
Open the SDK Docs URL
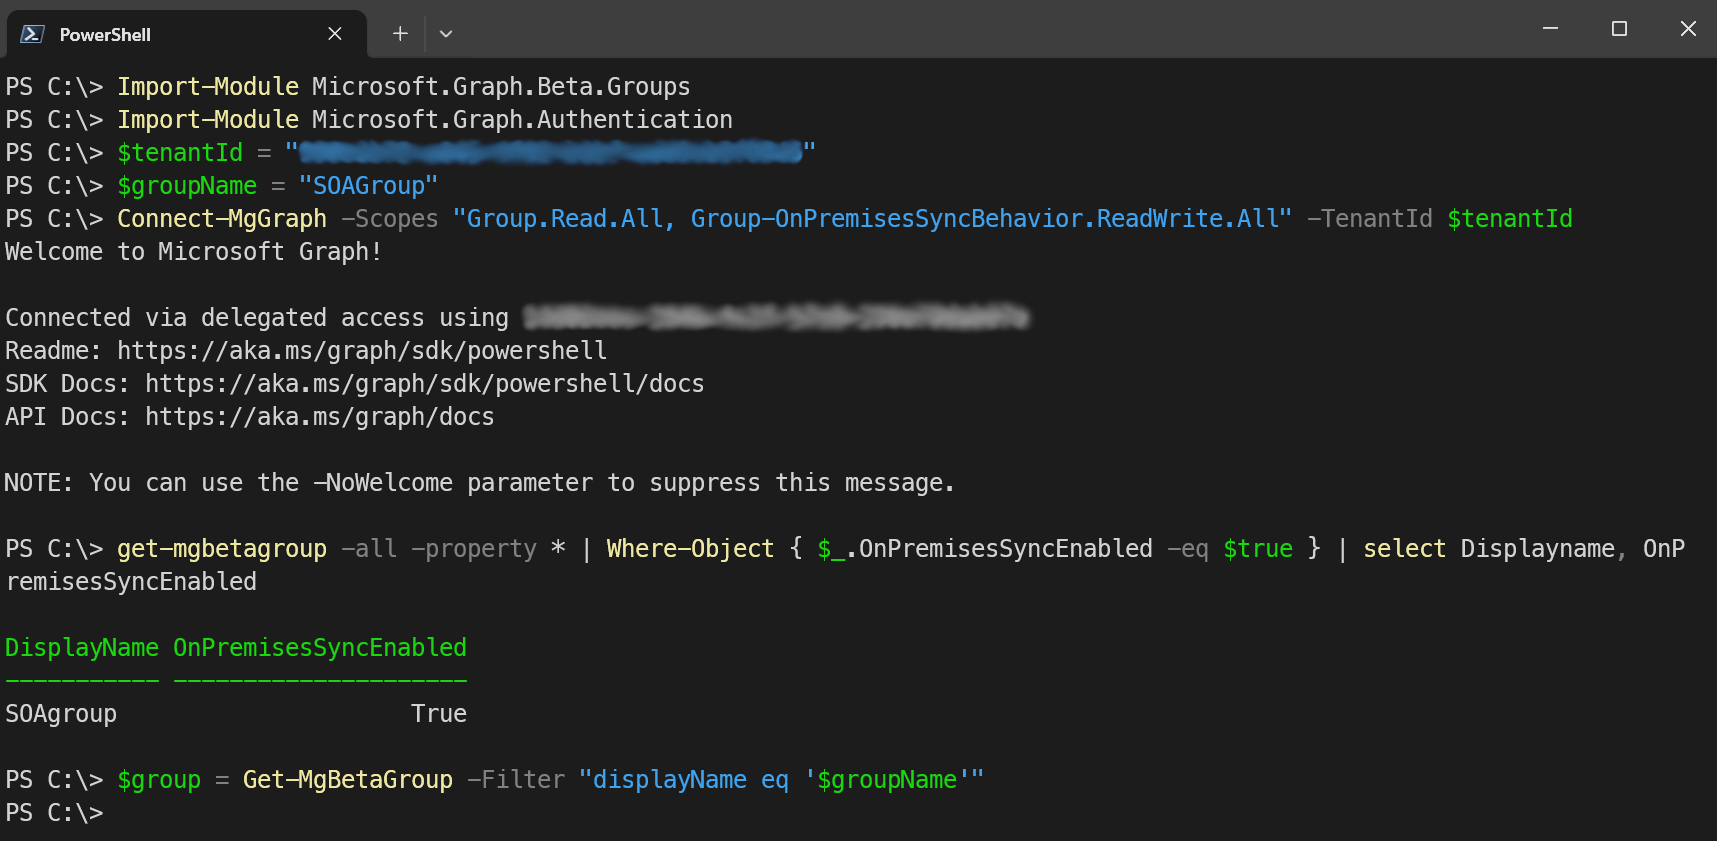[424, 384]
